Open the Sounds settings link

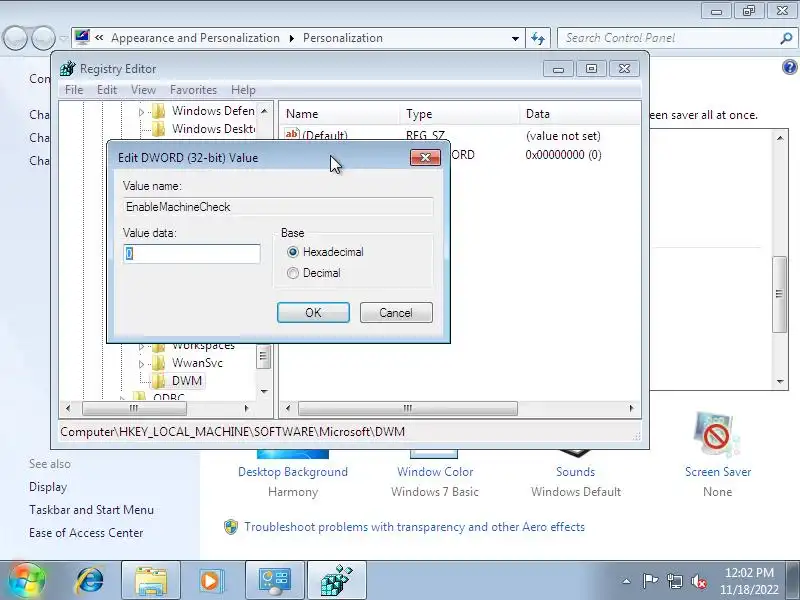(x=576, y=472)
